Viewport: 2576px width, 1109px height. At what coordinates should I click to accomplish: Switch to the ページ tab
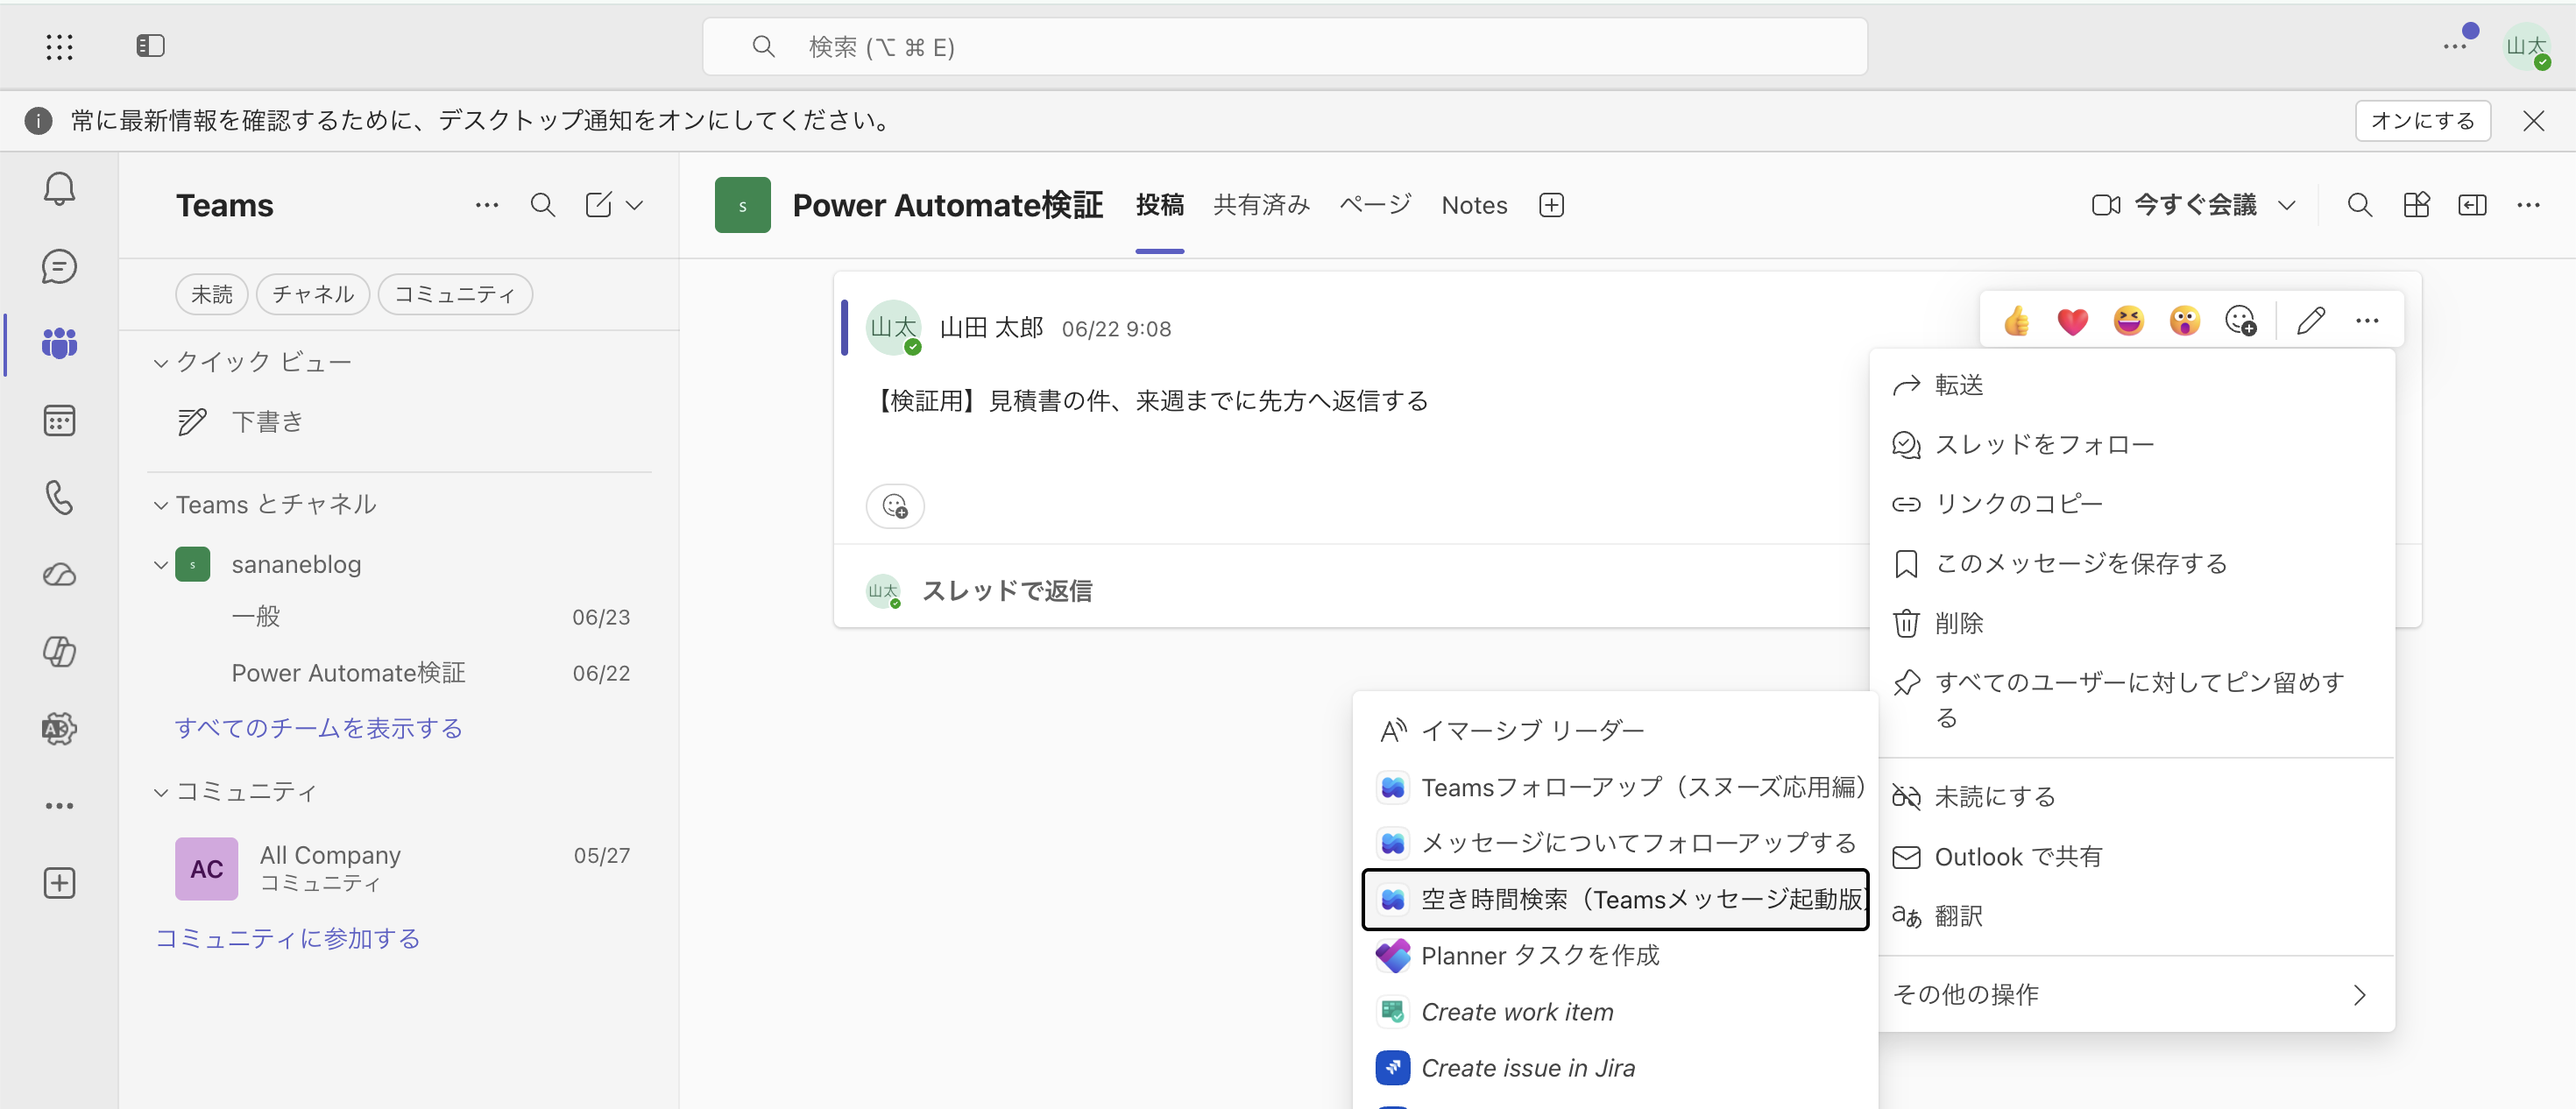[x=1375, y=205]
